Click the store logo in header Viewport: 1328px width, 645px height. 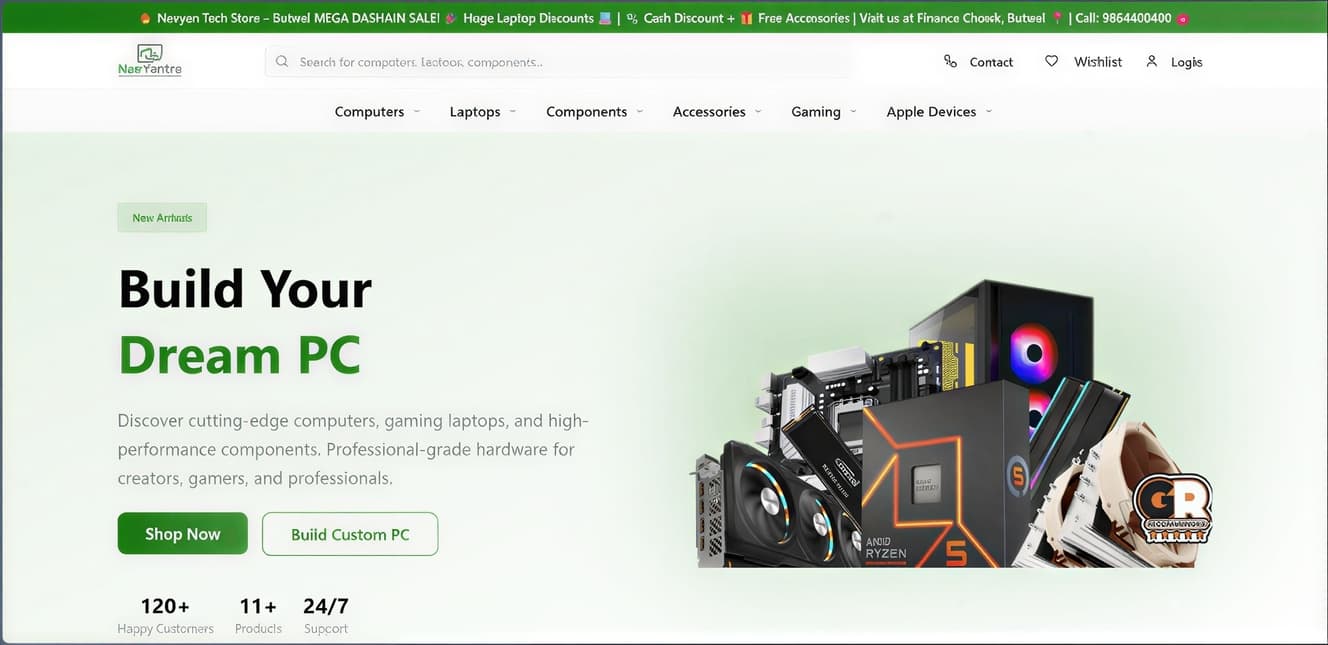pyautogui.click(x=149, y=61)
